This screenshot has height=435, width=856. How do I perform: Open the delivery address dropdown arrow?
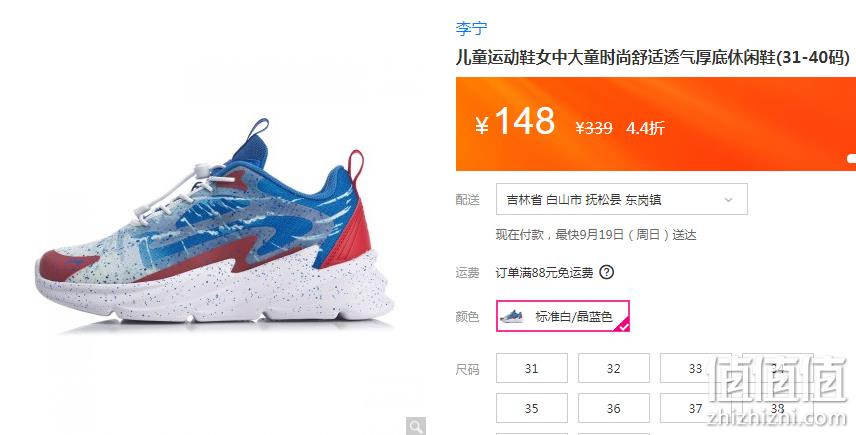[x=728, y=200]
